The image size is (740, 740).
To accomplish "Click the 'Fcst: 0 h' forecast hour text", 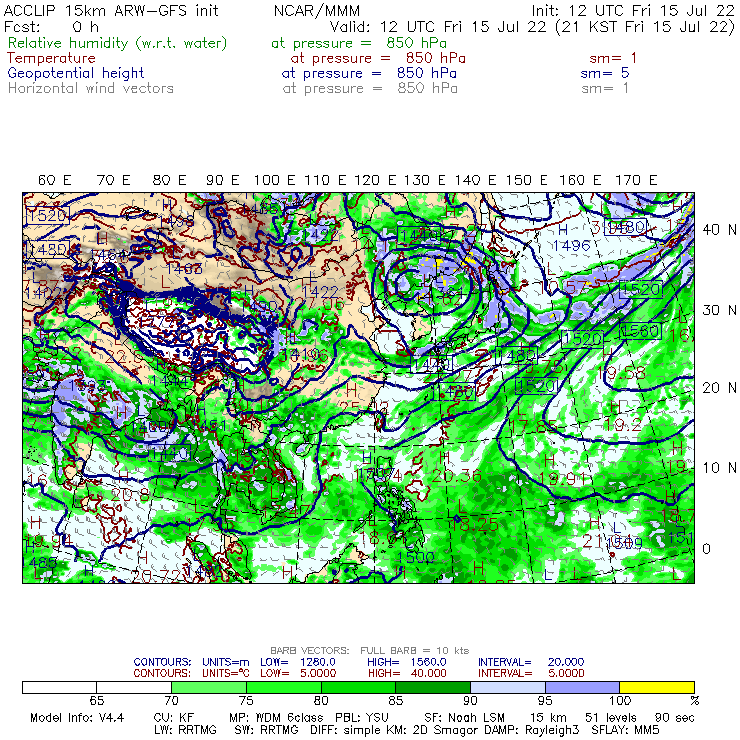I will [x=51, y=26].
